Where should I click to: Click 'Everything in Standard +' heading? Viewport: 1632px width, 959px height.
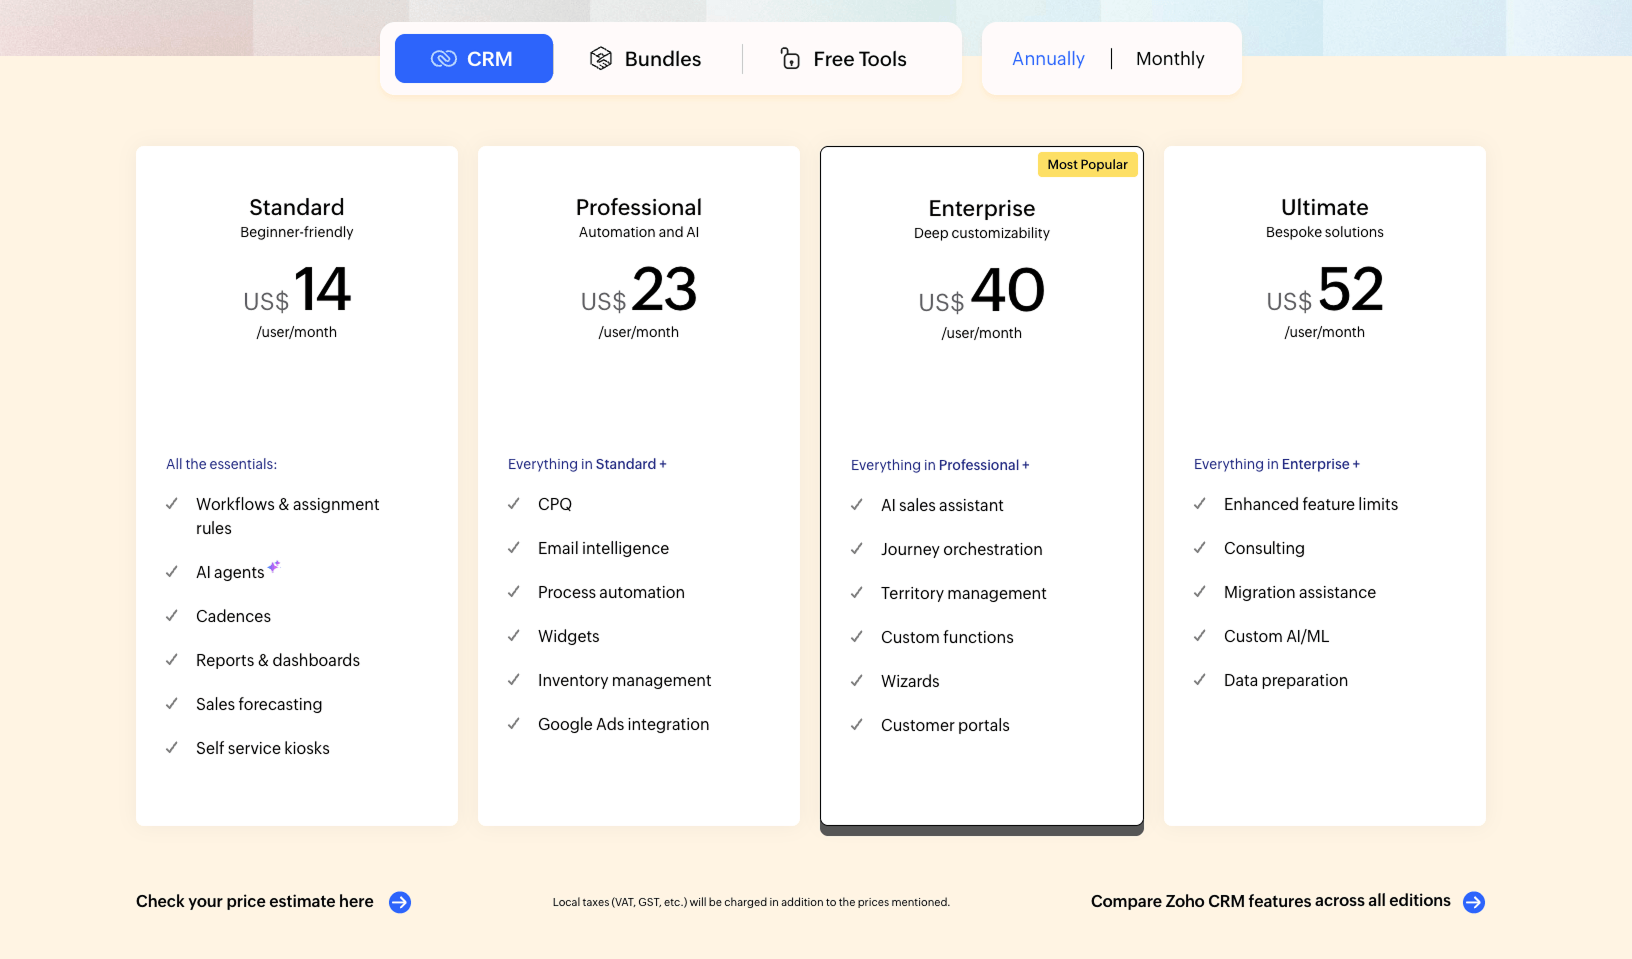point(587,464)
